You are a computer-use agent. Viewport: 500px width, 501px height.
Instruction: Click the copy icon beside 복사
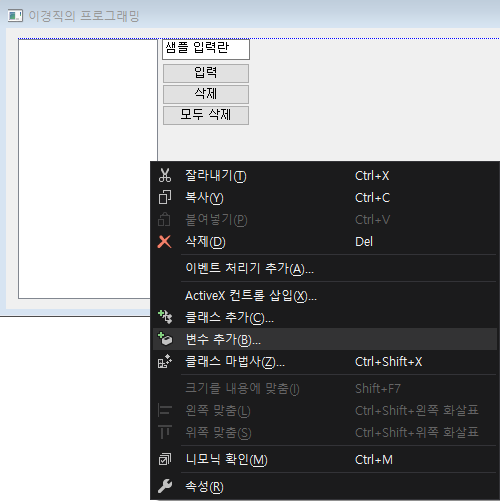point(165,197)
